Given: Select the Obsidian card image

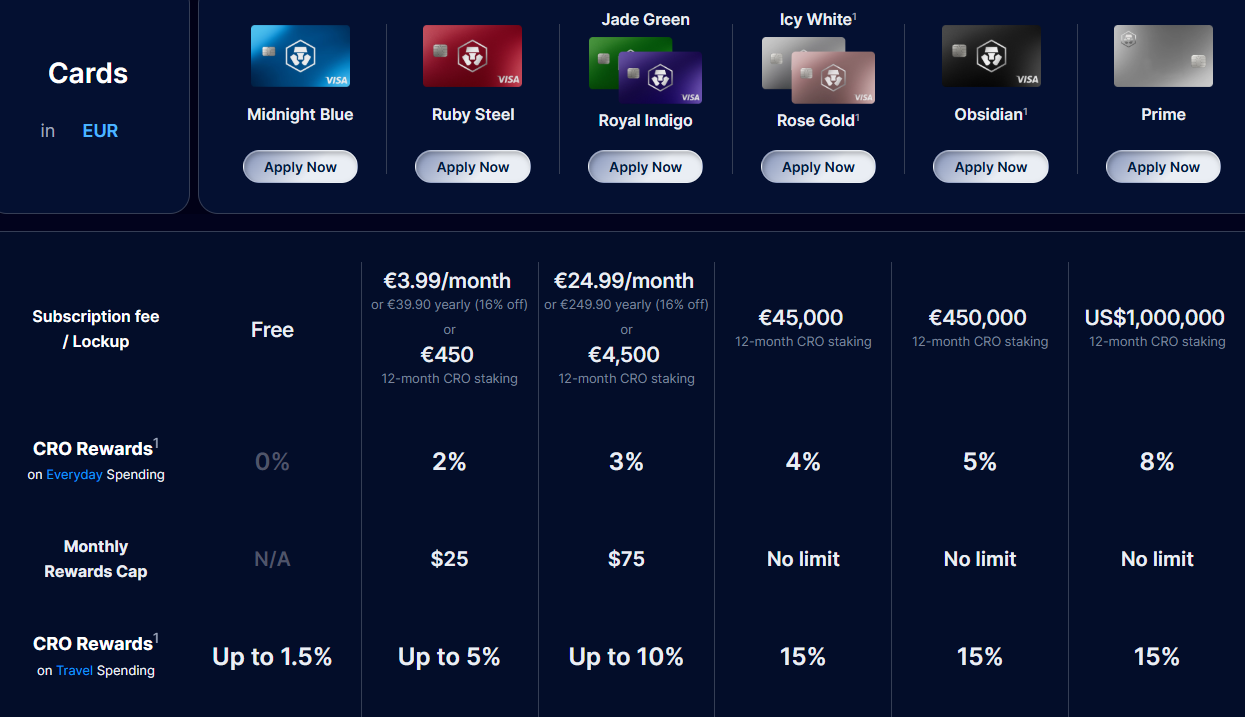Looking at the screenshot, I should click(x=991, y=56).
